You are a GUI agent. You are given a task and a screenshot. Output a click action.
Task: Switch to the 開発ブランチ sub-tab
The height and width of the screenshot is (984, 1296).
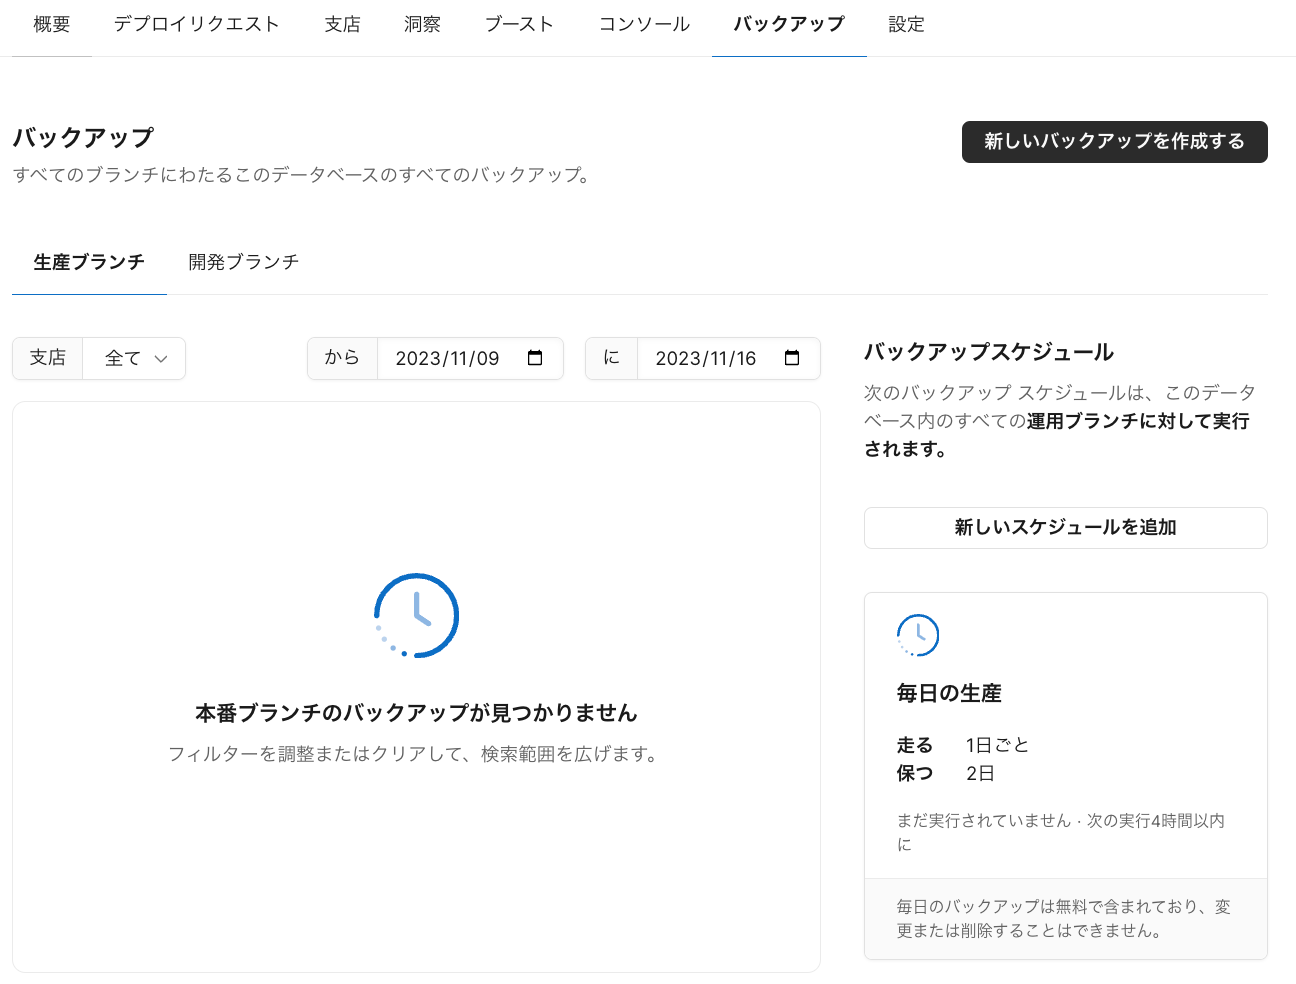[244, 262]
